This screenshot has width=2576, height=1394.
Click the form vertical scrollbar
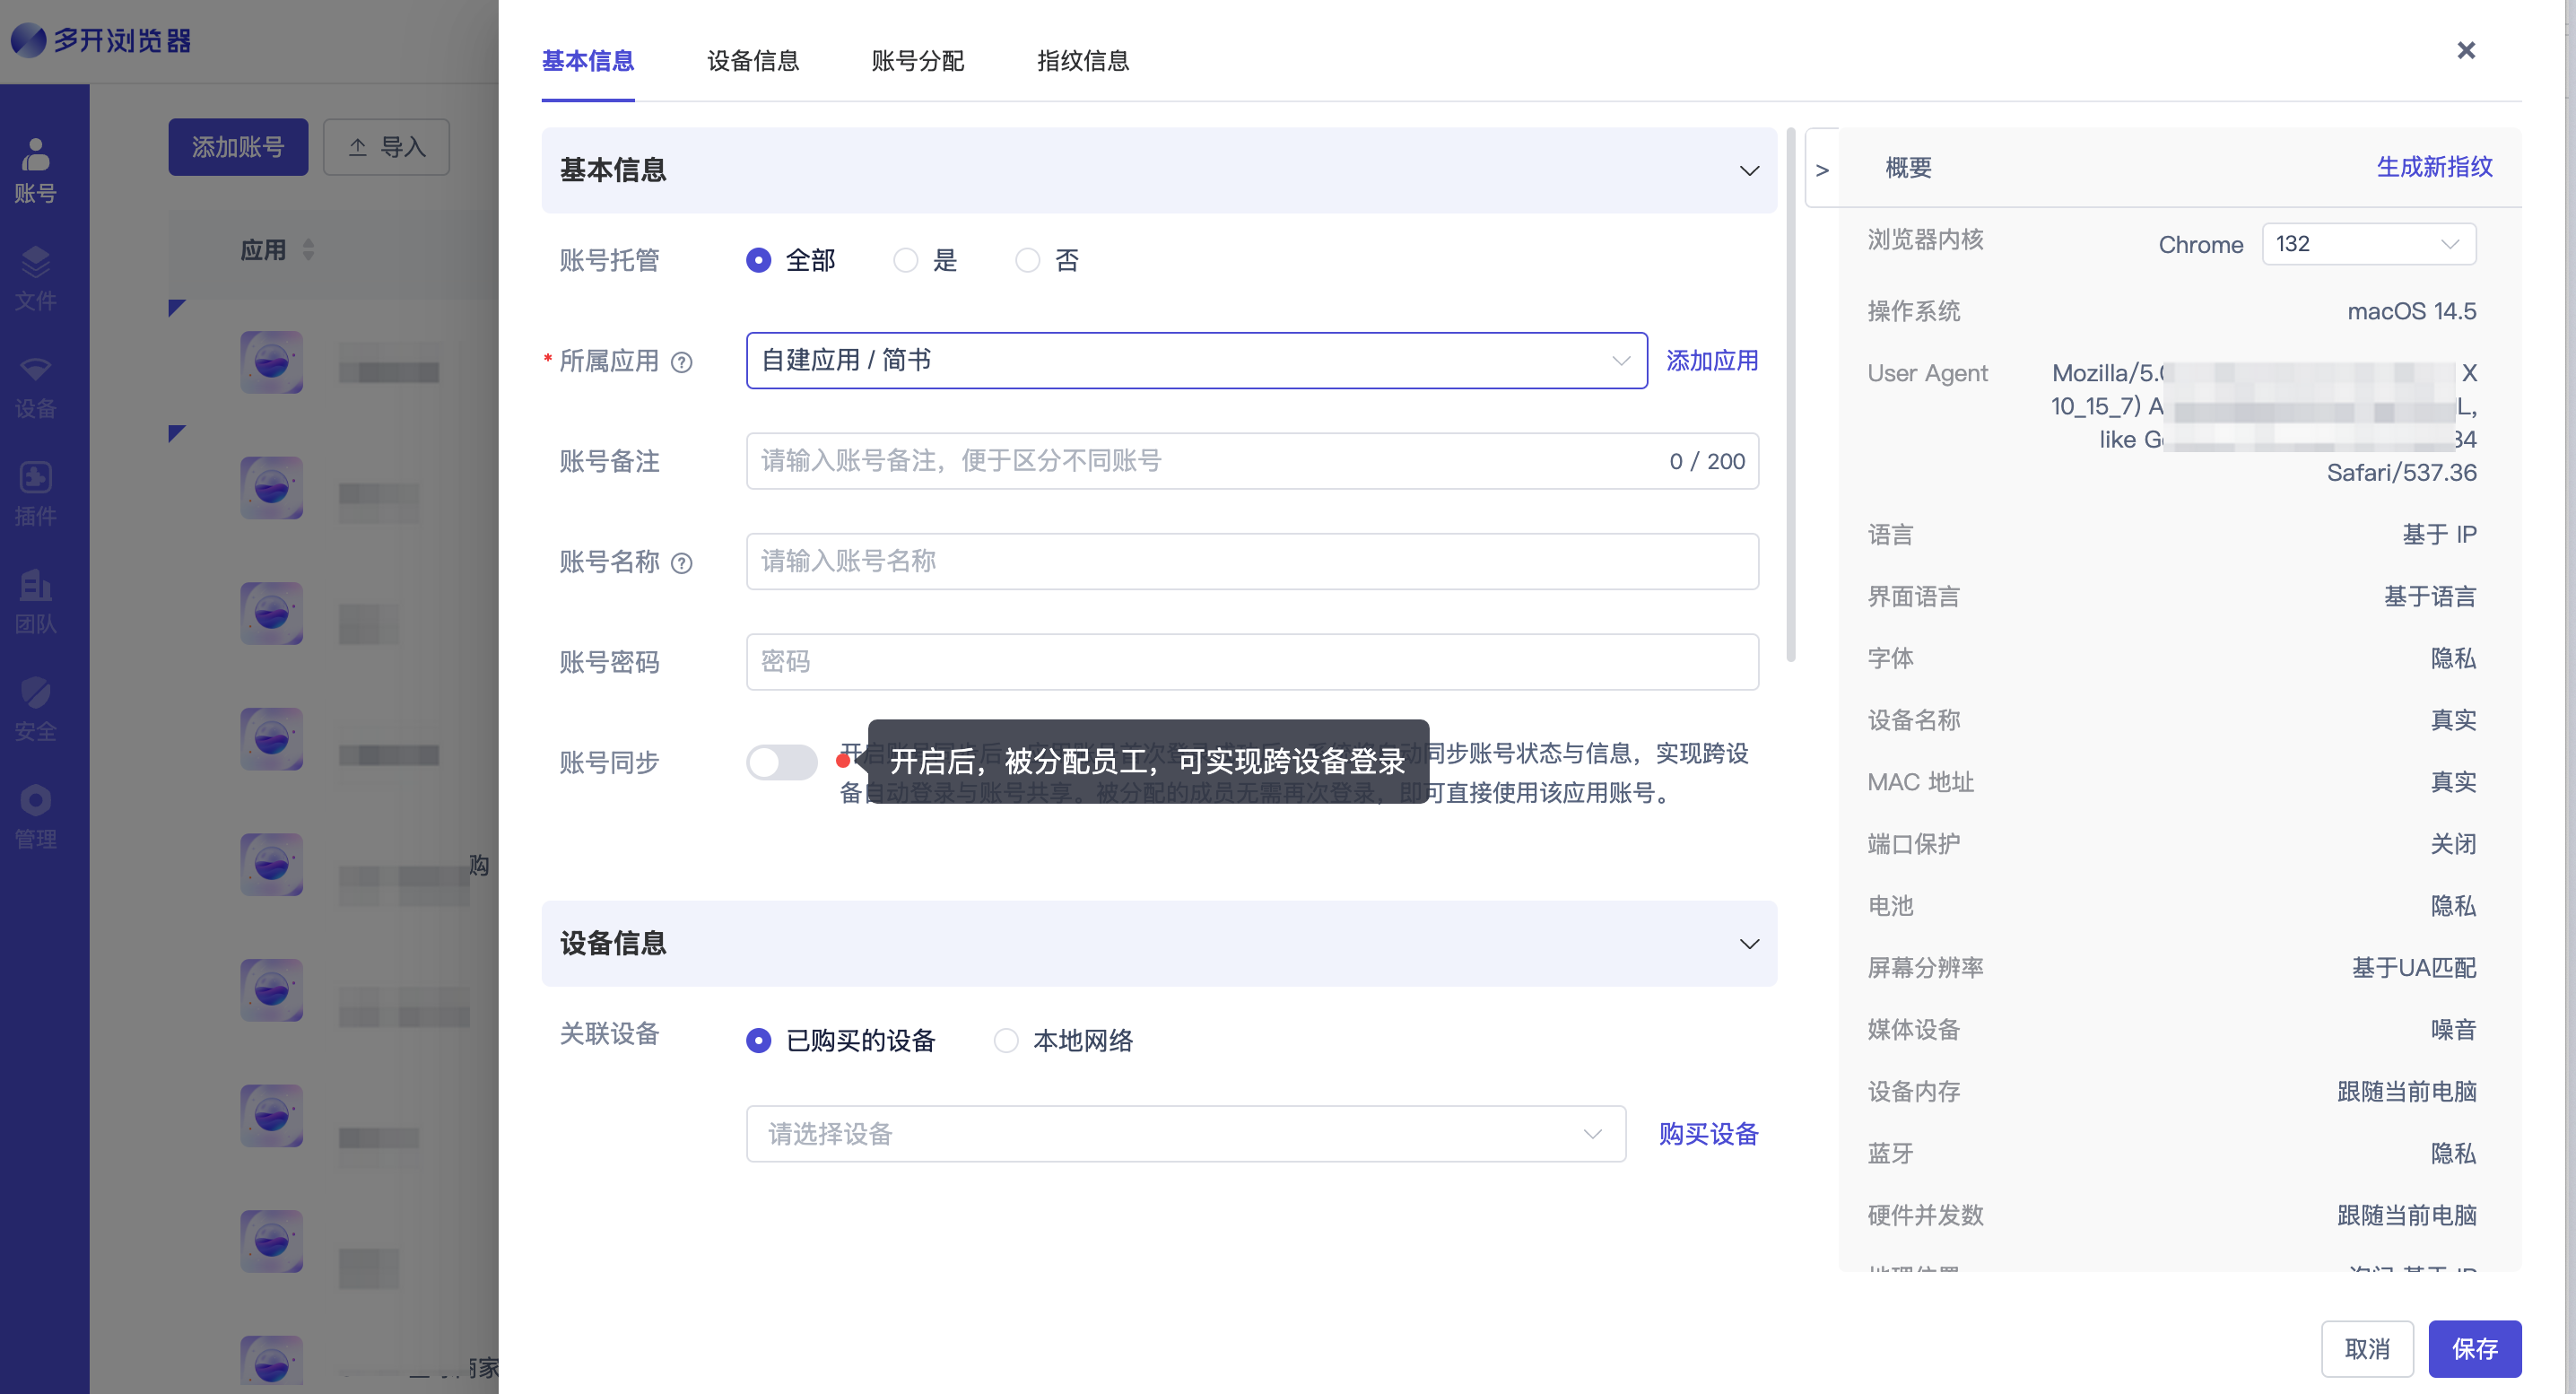coord(1790,395)
